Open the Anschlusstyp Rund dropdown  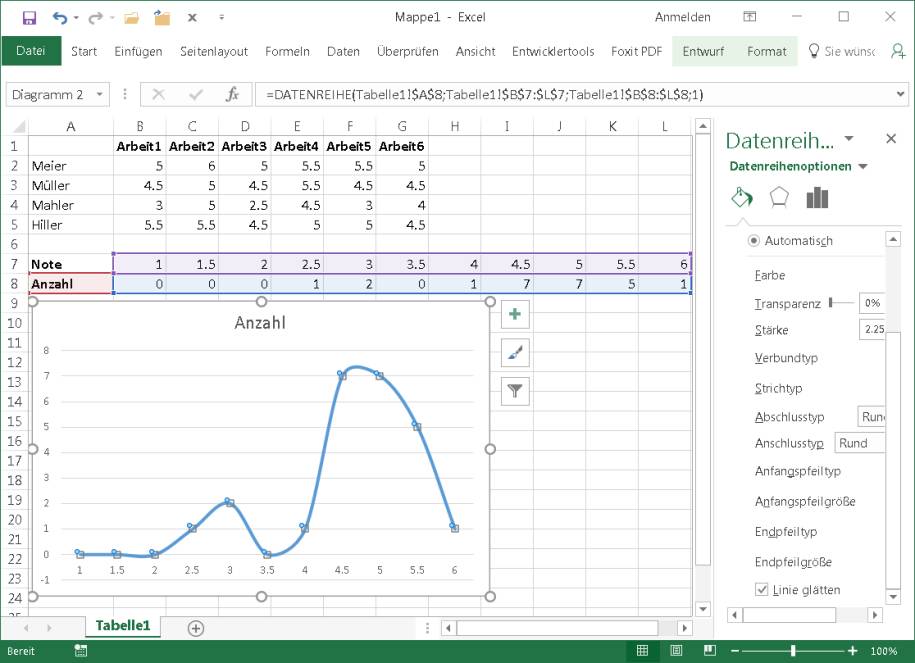860,443
